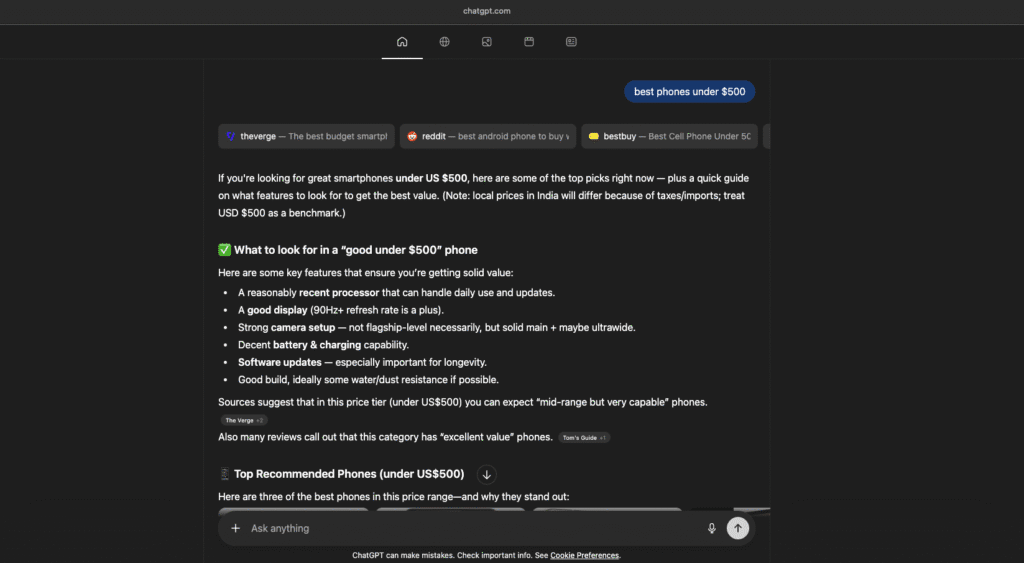Open Cookie Preferences link
The height and width of the screenshot is (563, 1024).
[x=584, y=555]
